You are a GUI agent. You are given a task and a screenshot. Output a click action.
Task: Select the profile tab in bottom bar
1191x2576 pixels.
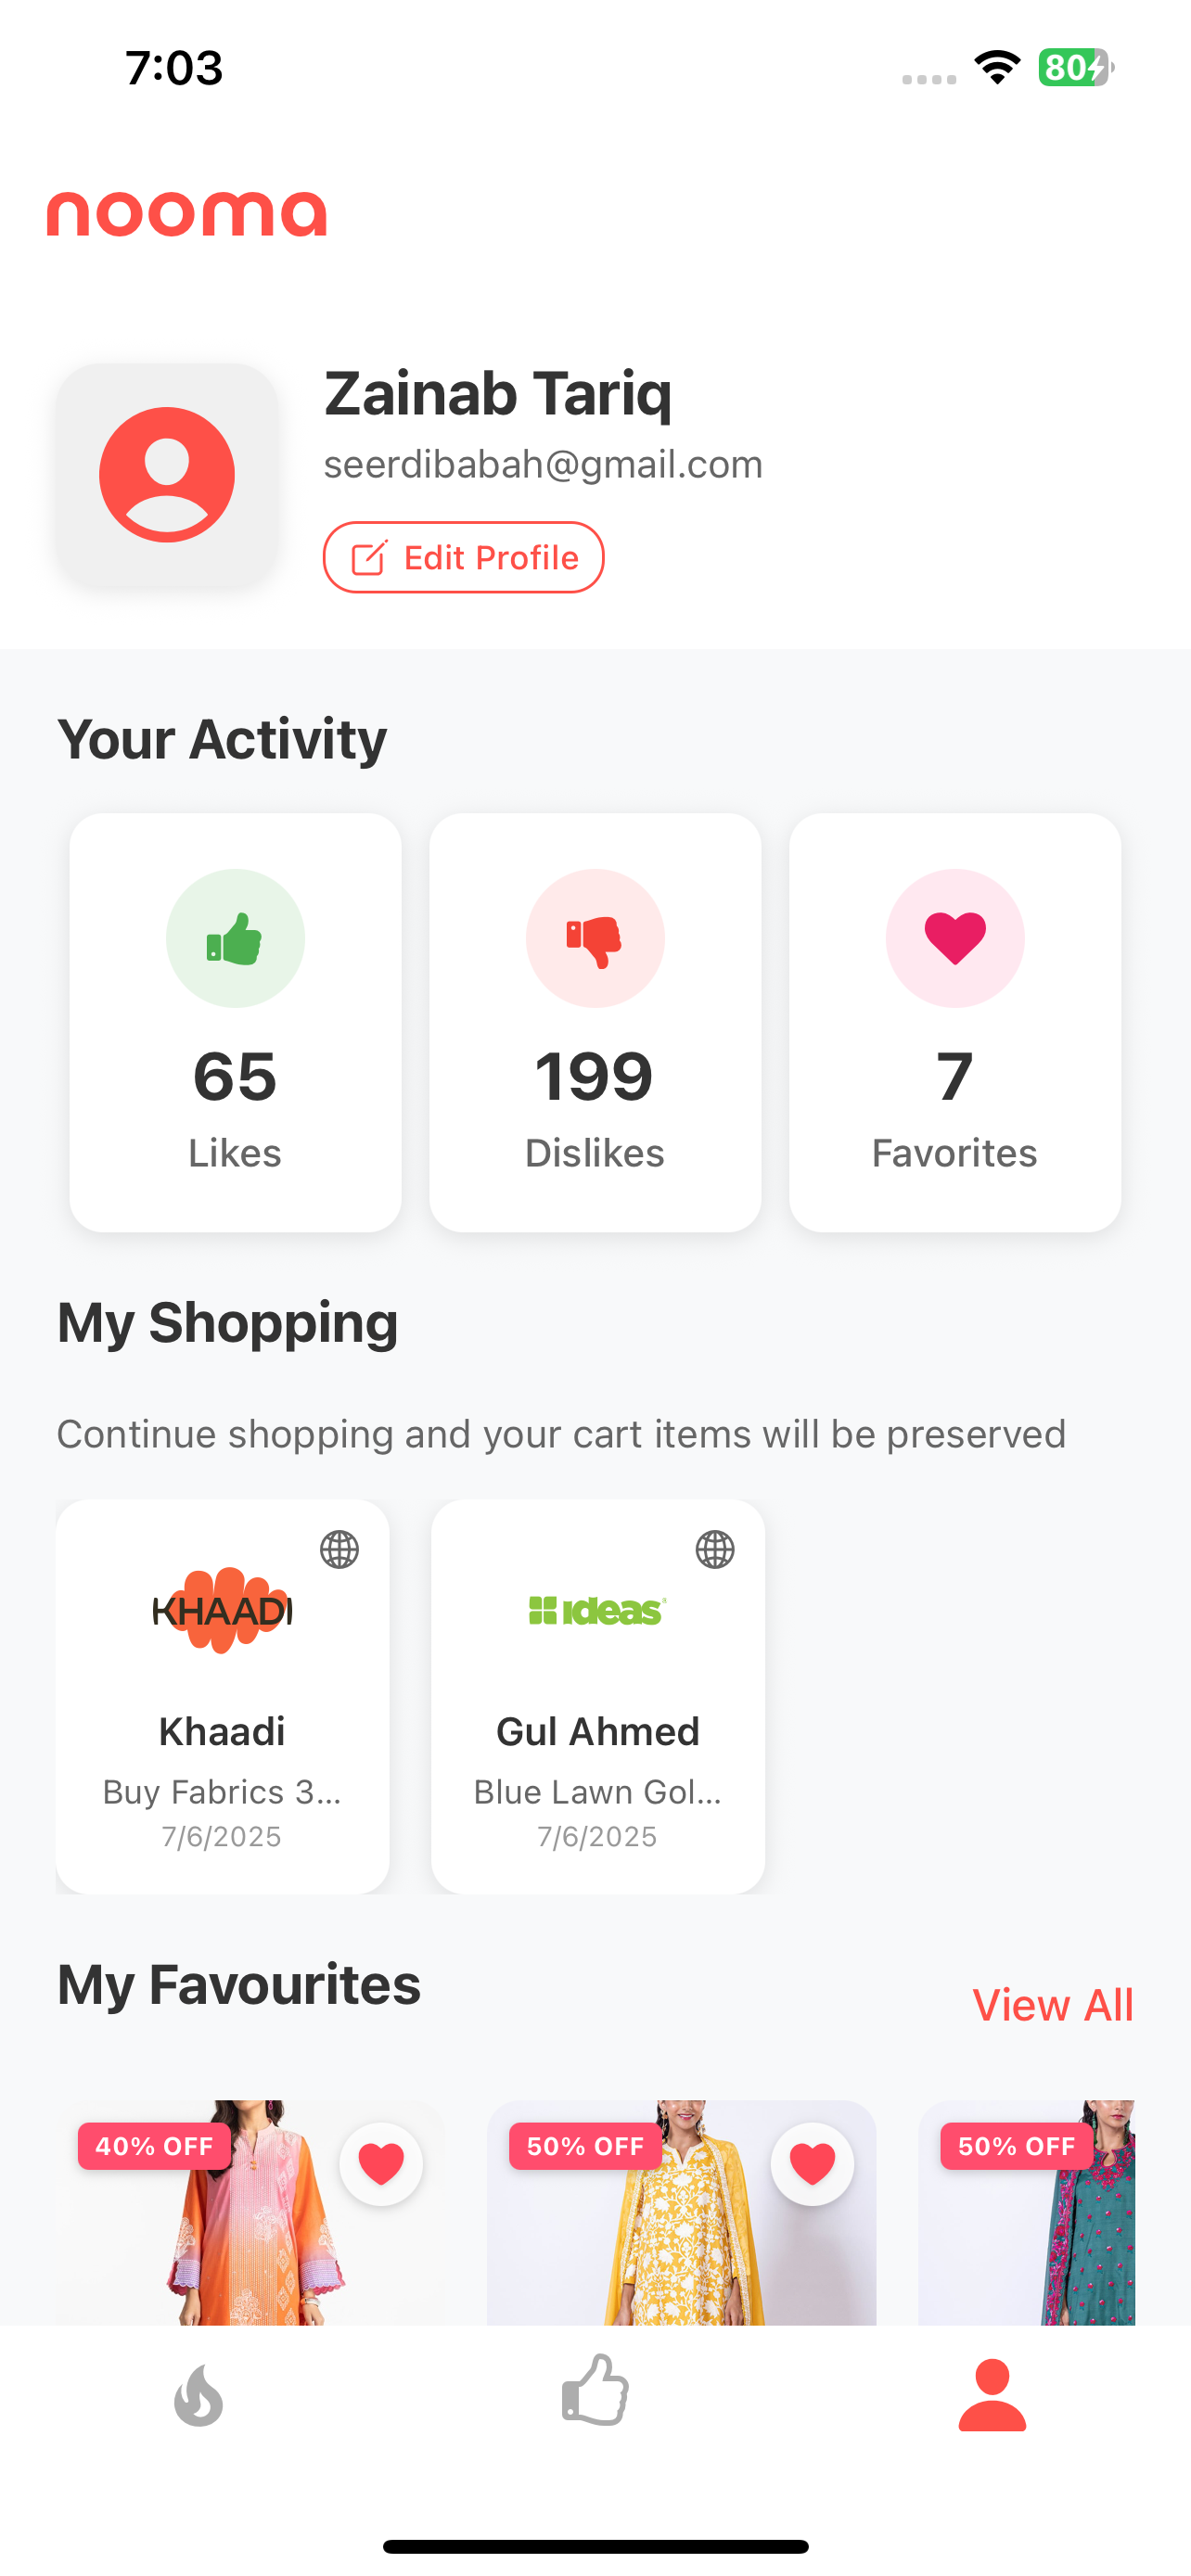click(992, 2395)
